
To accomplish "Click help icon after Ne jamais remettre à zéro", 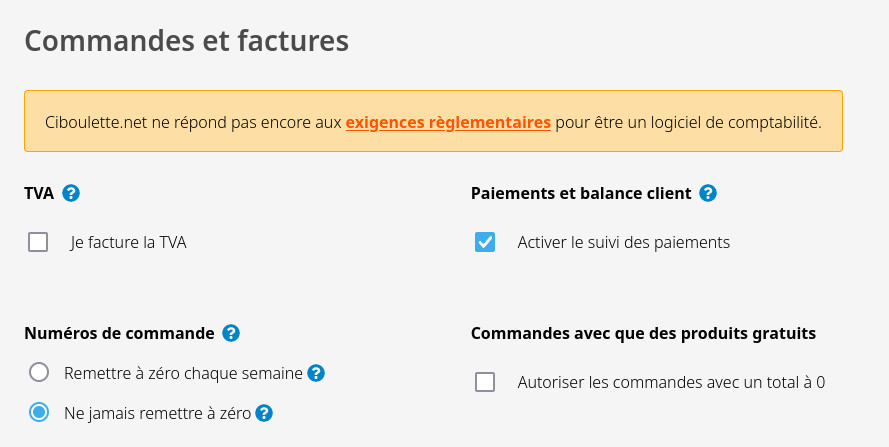I will point(265,412).
